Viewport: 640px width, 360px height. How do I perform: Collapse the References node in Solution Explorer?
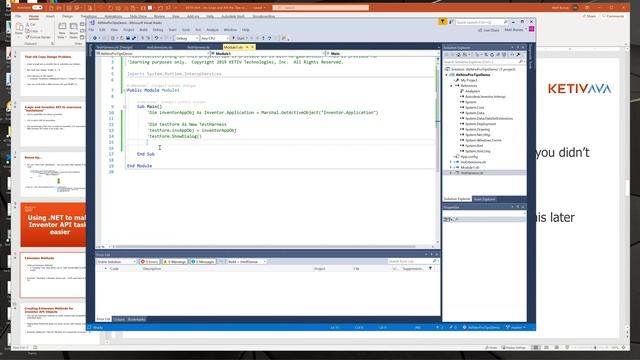[452, 86]
